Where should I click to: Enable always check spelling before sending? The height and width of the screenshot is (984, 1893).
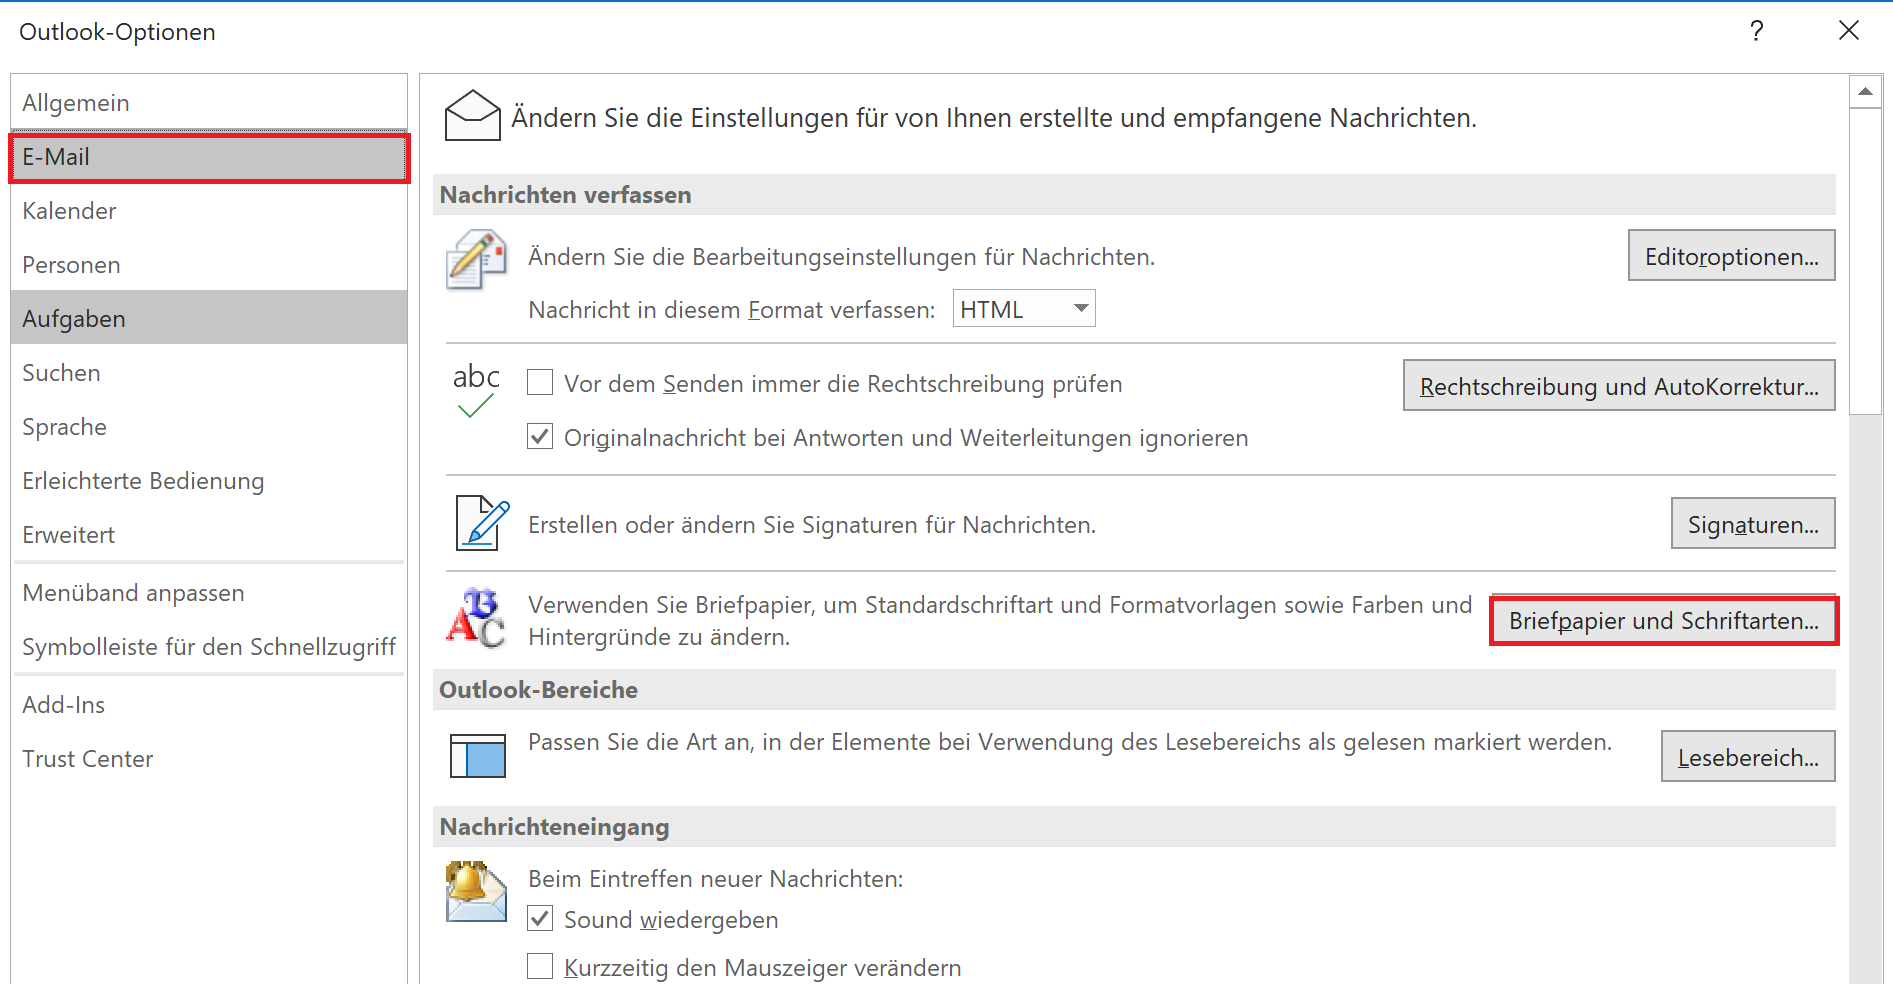(540, 383)
